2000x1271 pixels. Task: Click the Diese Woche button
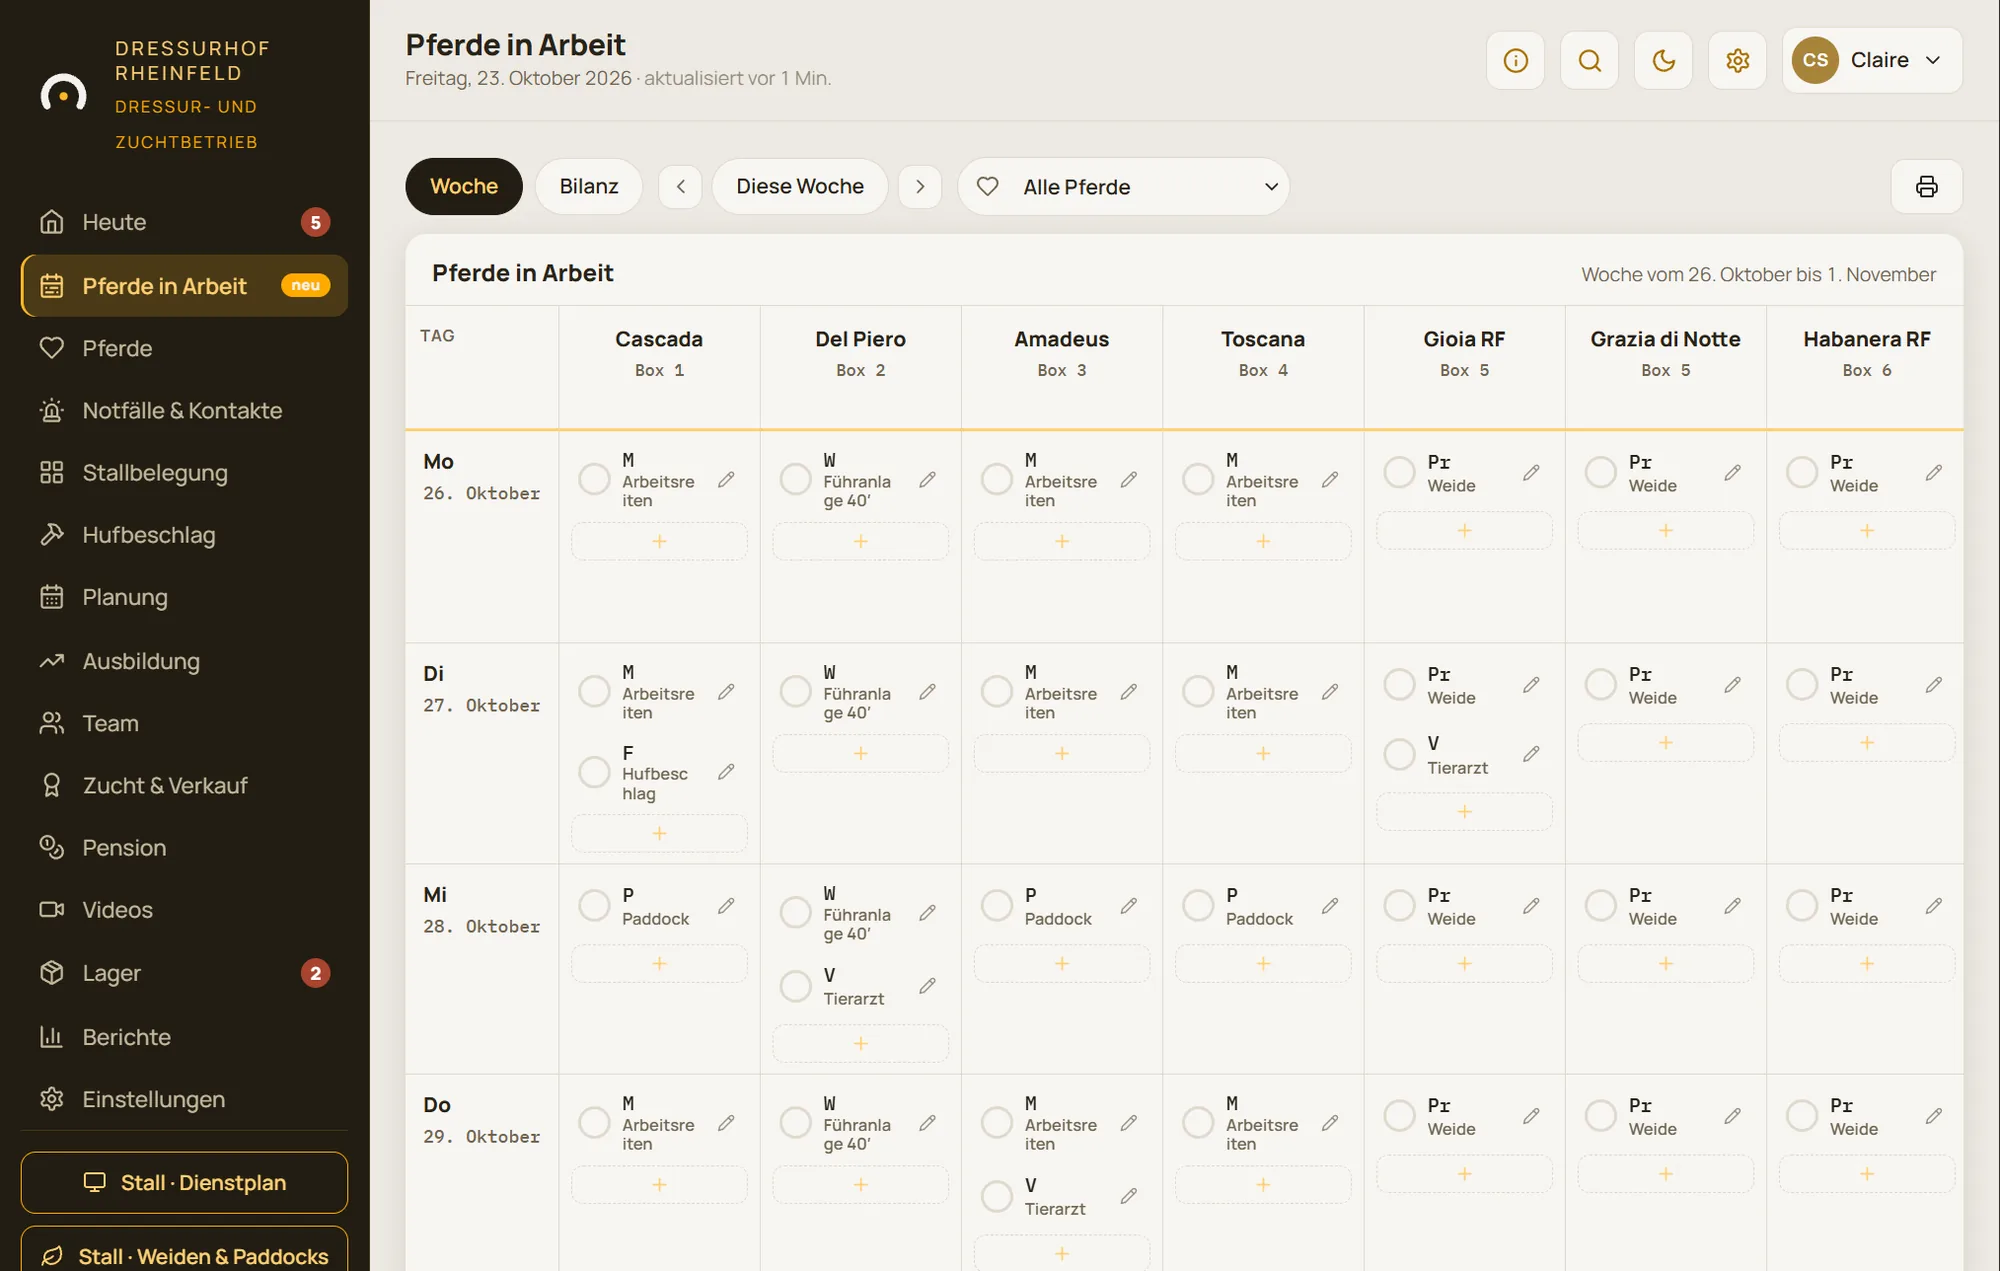pos(800,187)
